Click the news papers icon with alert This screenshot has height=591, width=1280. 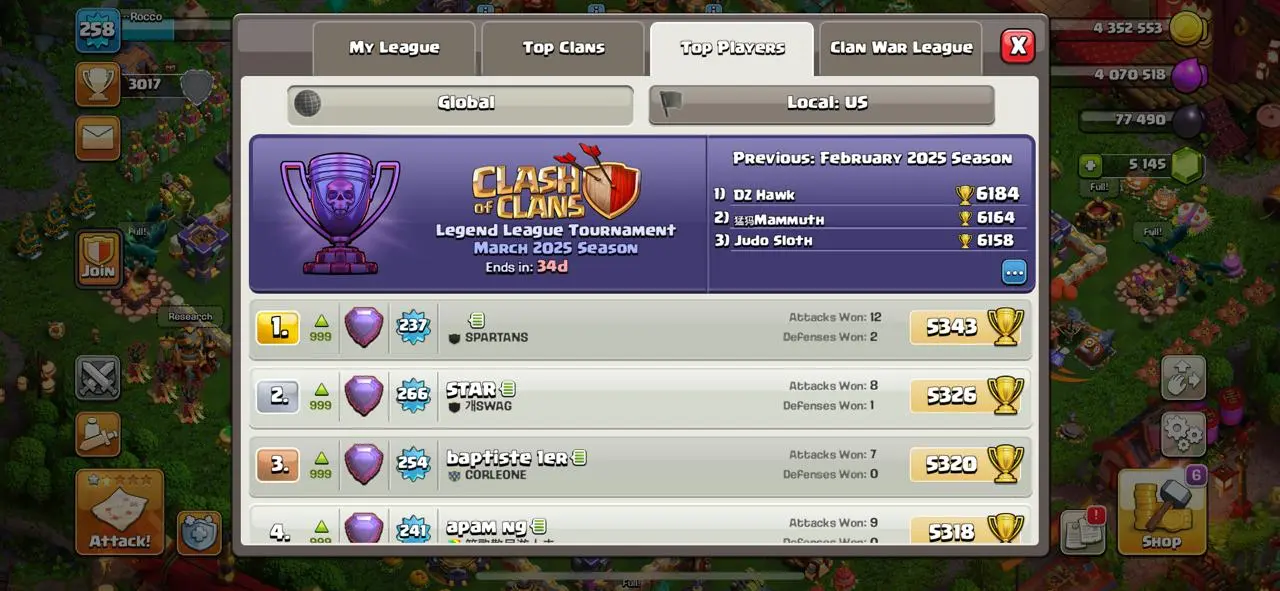coord(1082,532)
